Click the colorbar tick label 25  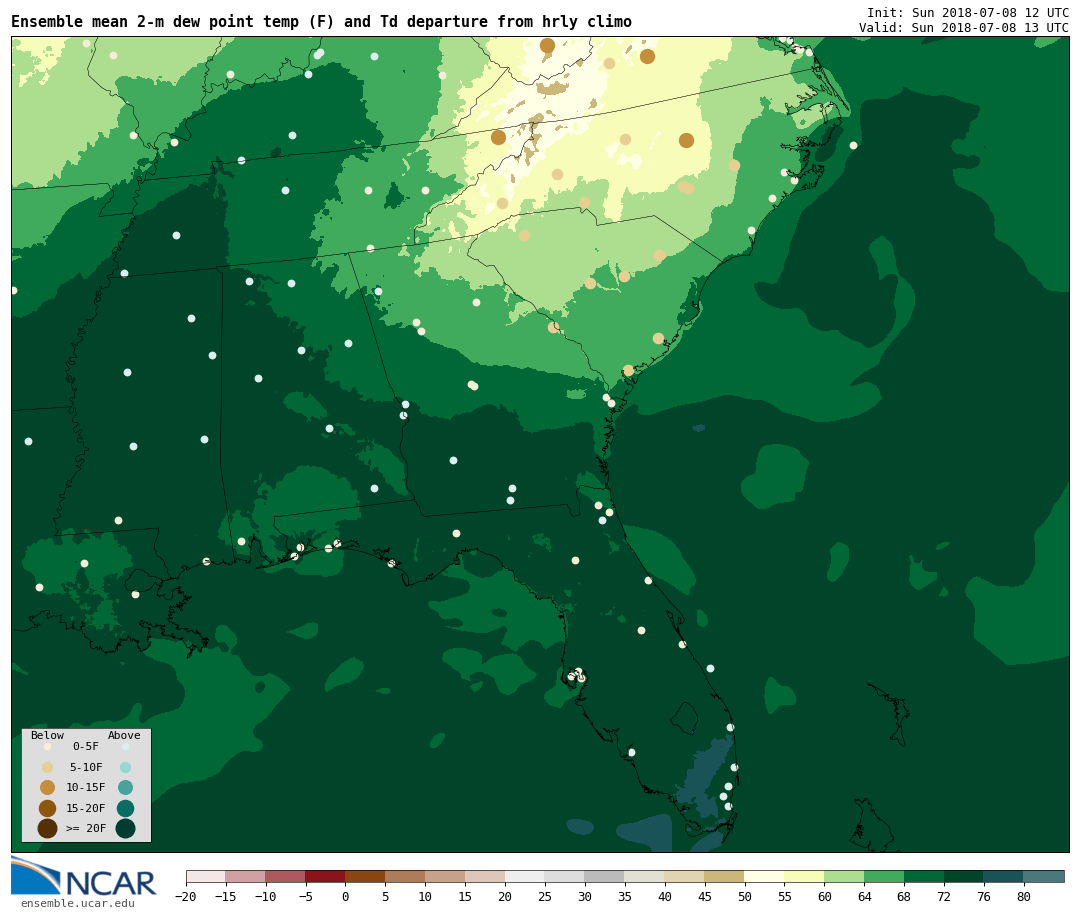[546, 896]
